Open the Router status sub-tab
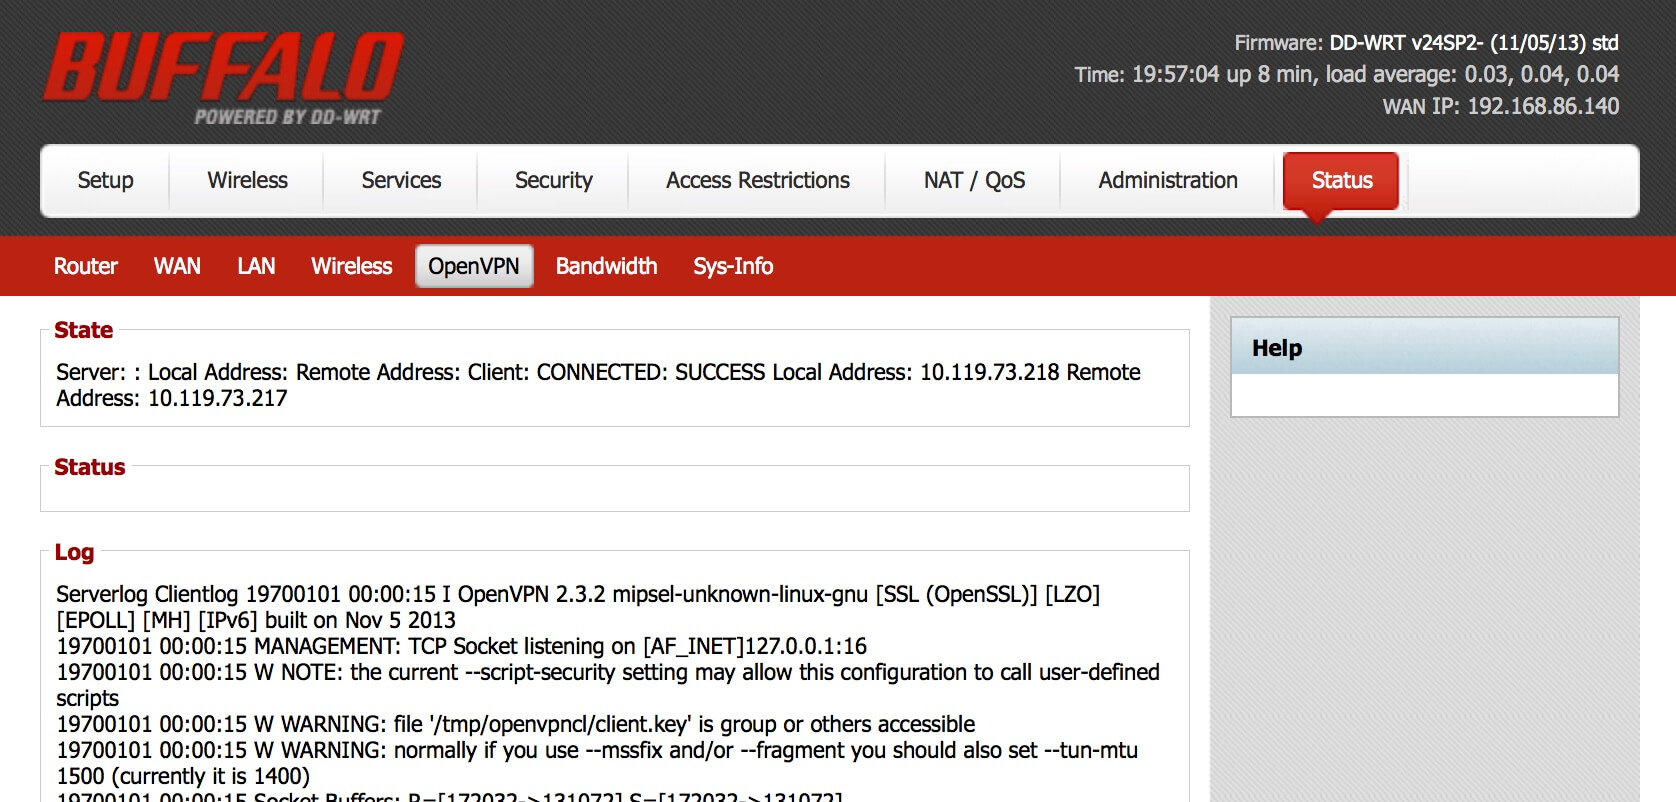The height and width of the screenshot is (802, 1676). click(x=86, y=266)
